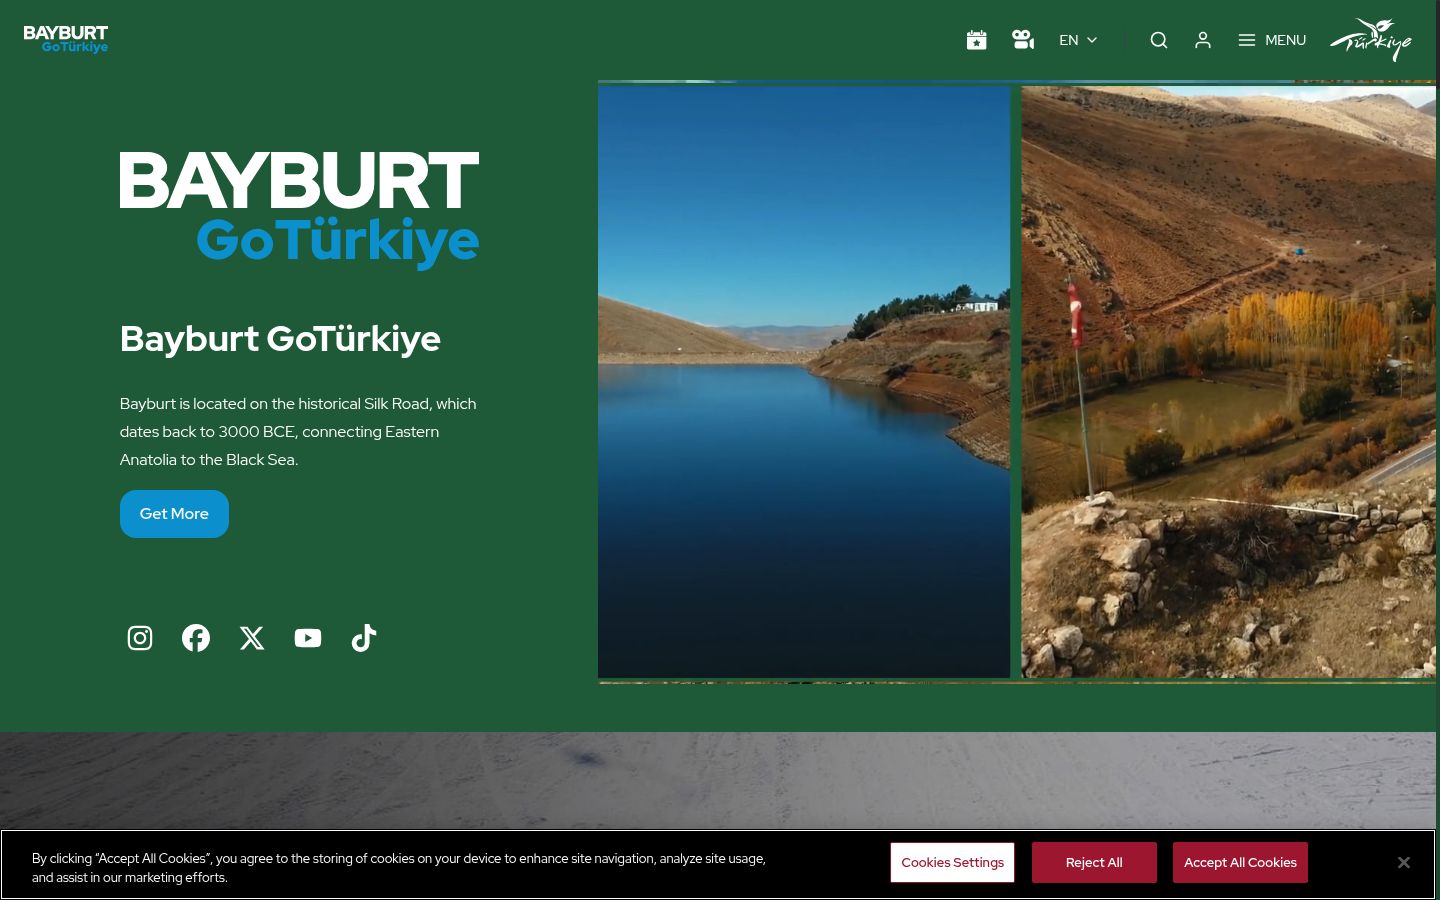
Task: Open the MENU hamburger button
Action: pyautogui.click(x=1272, y=40)
